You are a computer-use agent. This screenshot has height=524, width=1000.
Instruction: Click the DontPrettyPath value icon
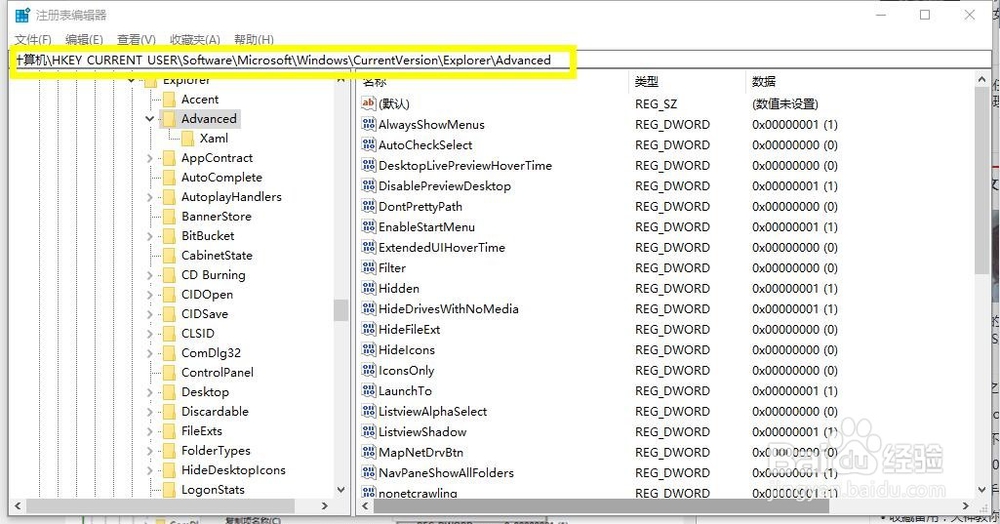369,206
